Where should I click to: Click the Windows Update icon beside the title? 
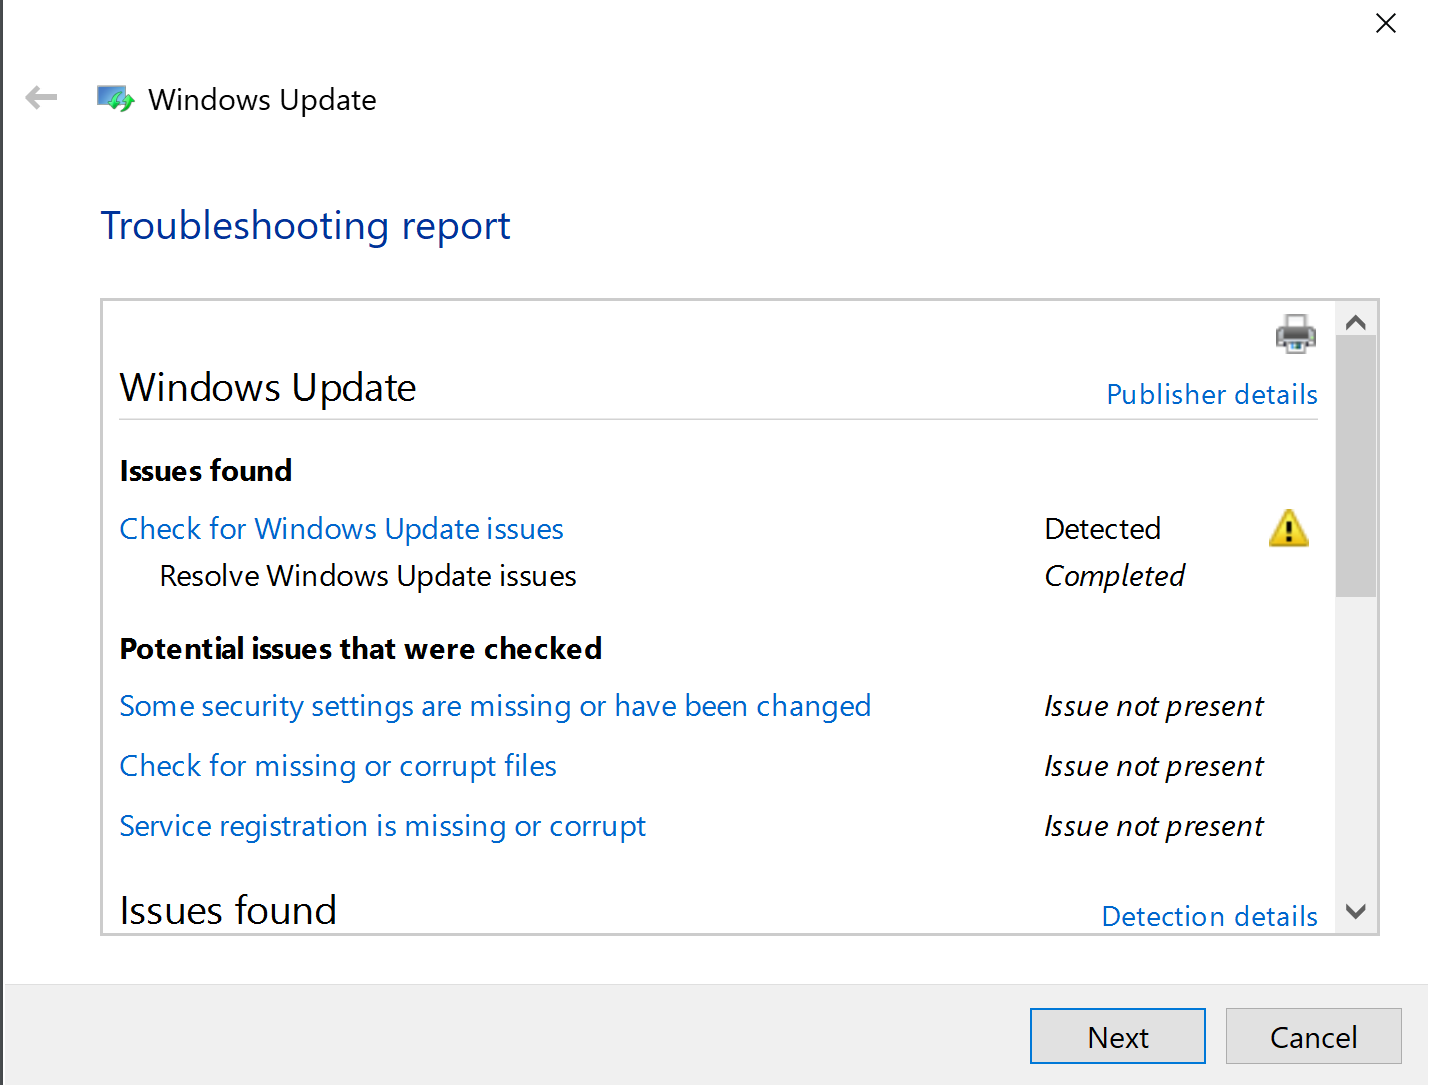tap(115, 99)
